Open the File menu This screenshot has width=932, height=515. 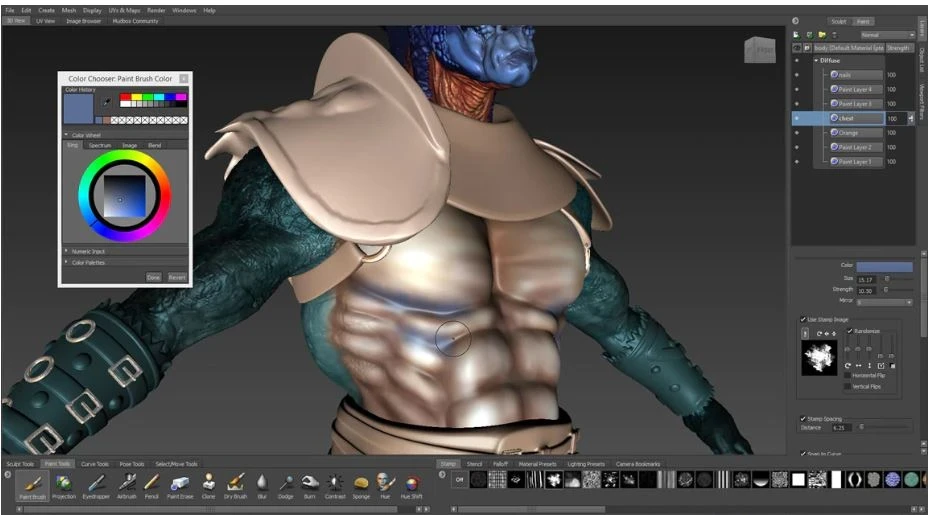10,10
